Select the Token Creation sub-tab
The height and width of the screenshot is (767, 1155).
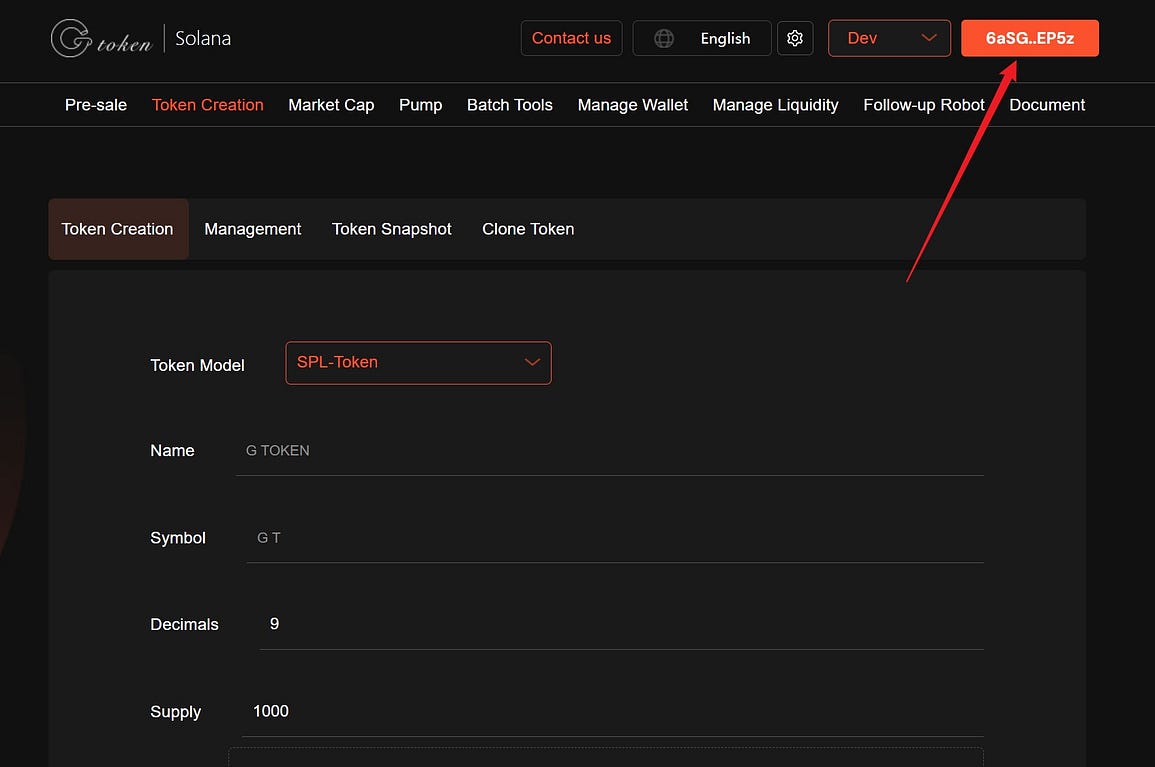[x=118, y=229]
